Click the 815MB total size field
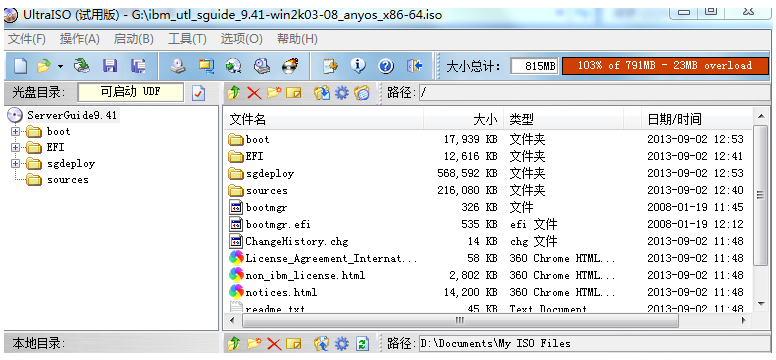Viewport: 776px width, 360px height. click(x=534, y=65)
